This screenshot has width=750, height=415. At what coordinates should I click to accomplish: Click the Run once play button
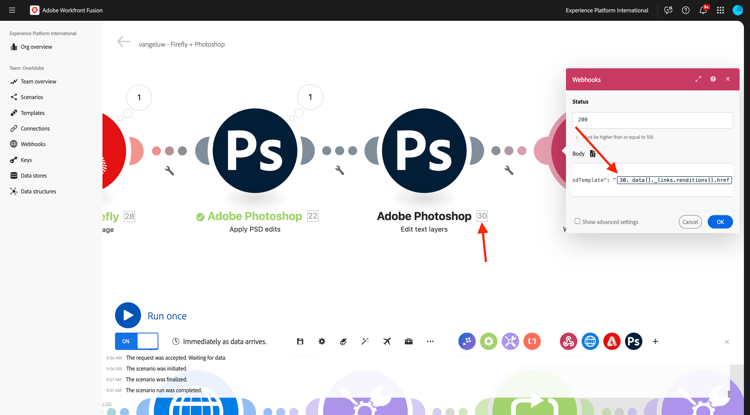[128, 316]
